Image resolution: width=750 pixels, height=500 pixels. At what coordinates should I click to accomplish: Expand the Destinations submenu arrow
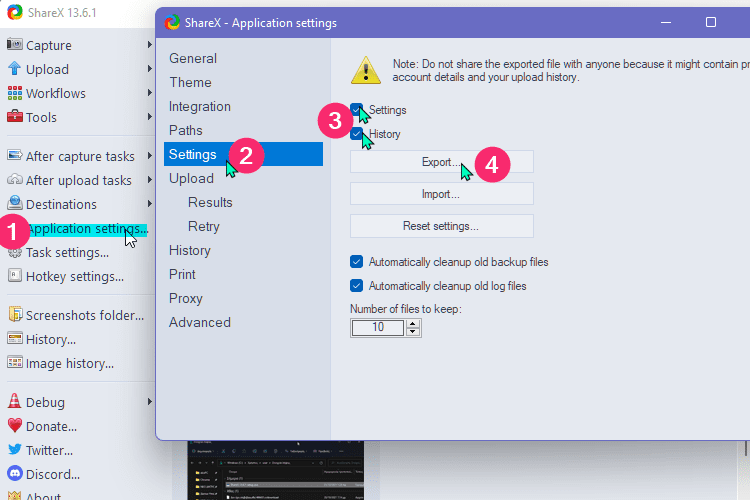click(150, 203)
